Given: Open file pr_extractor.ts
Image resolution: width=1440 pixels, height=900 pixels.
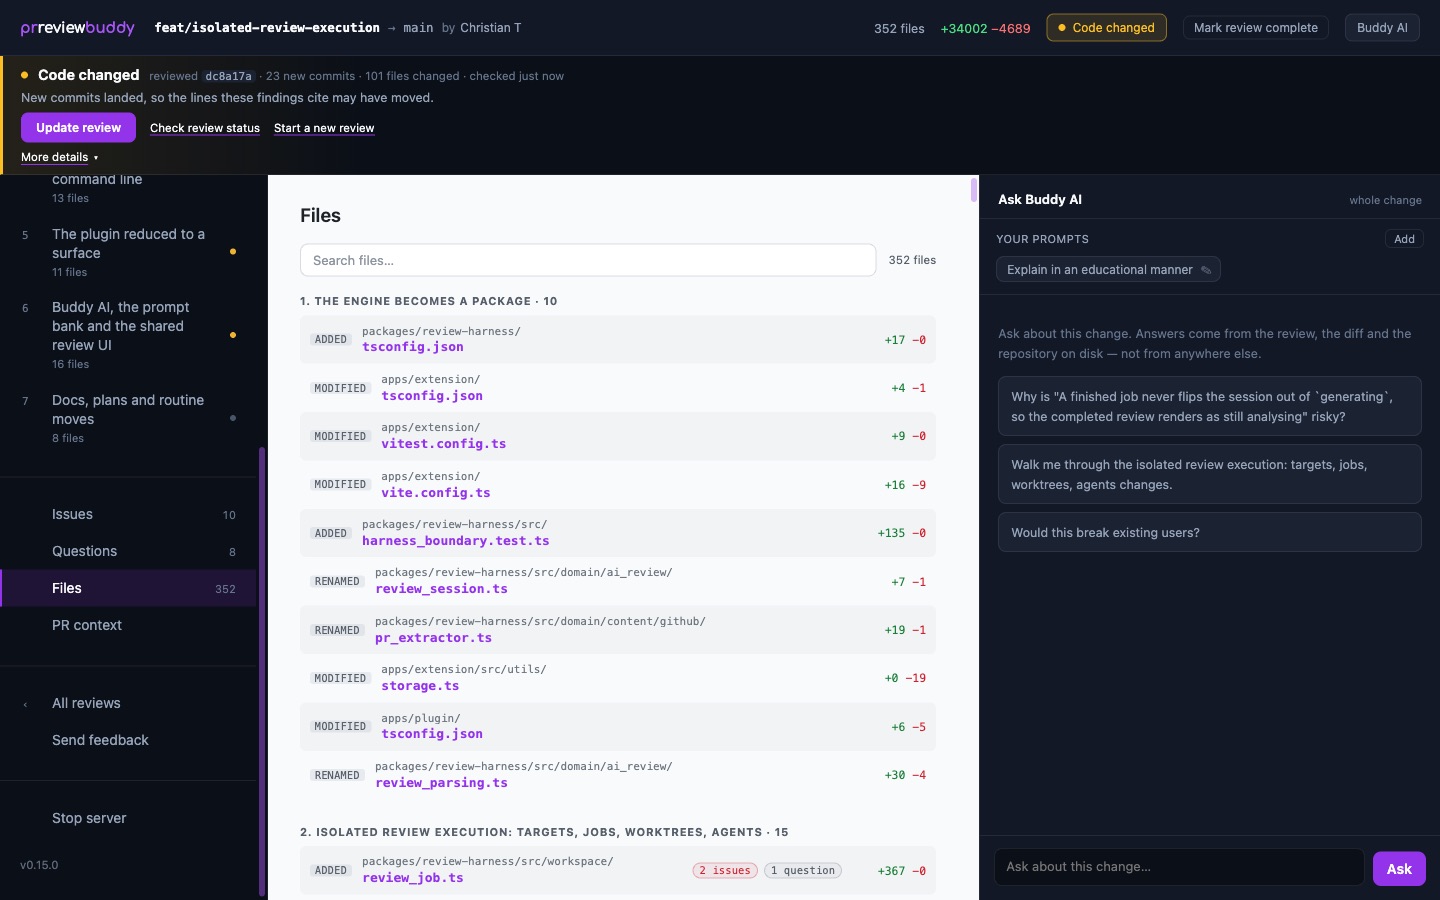Looking at the screenshot, I should point(433,638).
